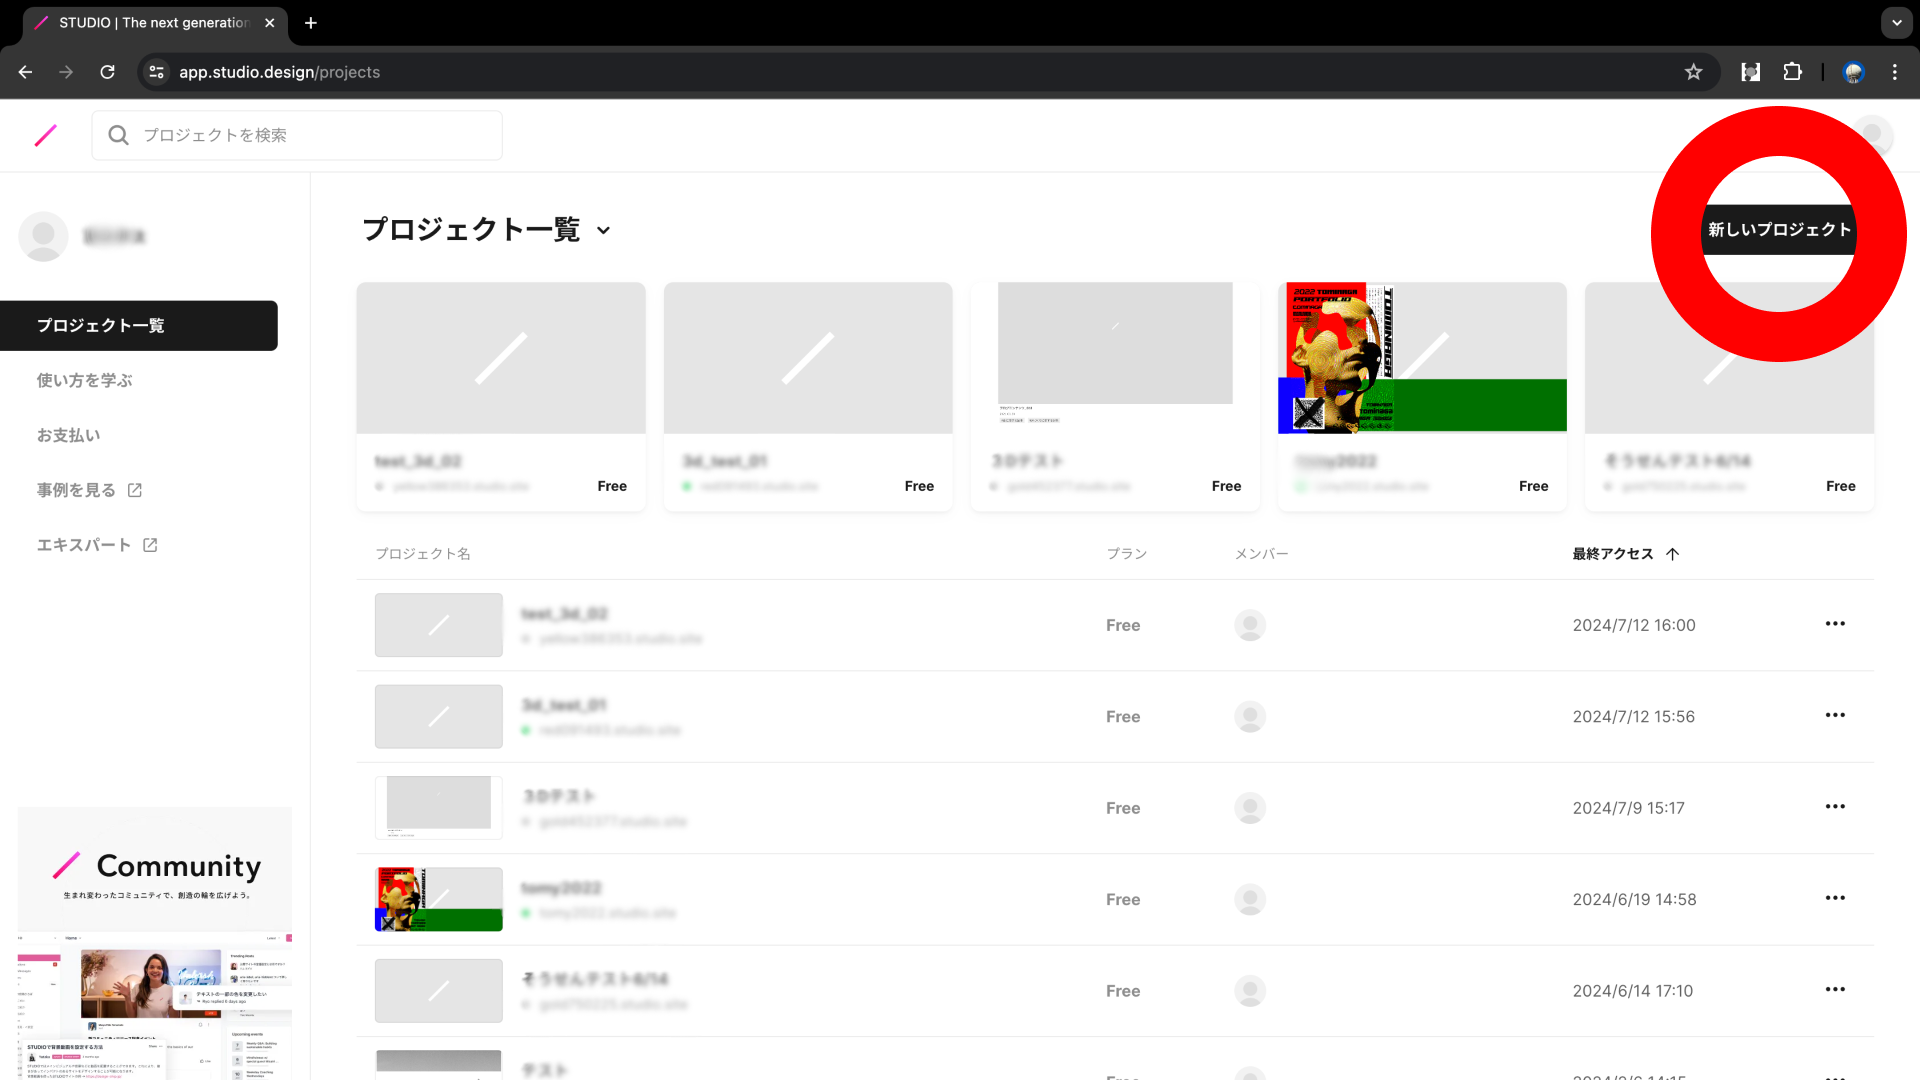The width and height of the screenshot is (1920, 1080).
Task: Click the STUDIO pink slash logo
Action: 46,135
